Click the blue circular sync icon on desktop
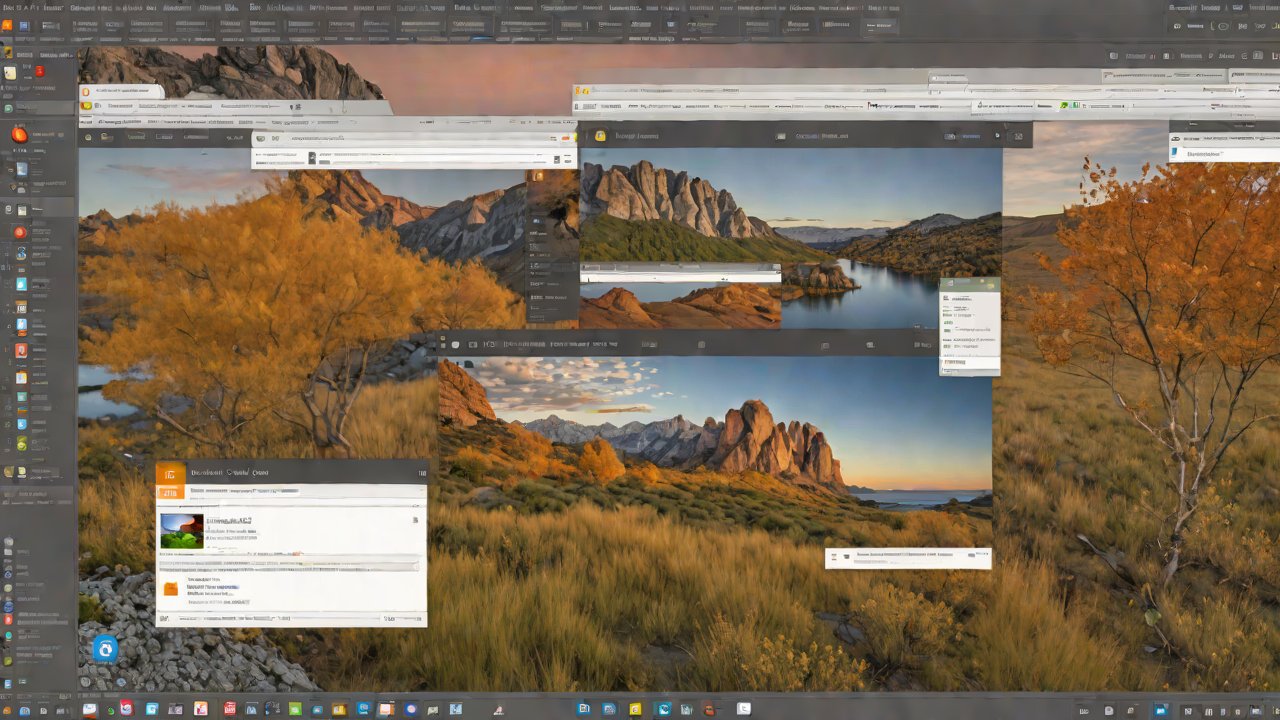 [105, 649]
